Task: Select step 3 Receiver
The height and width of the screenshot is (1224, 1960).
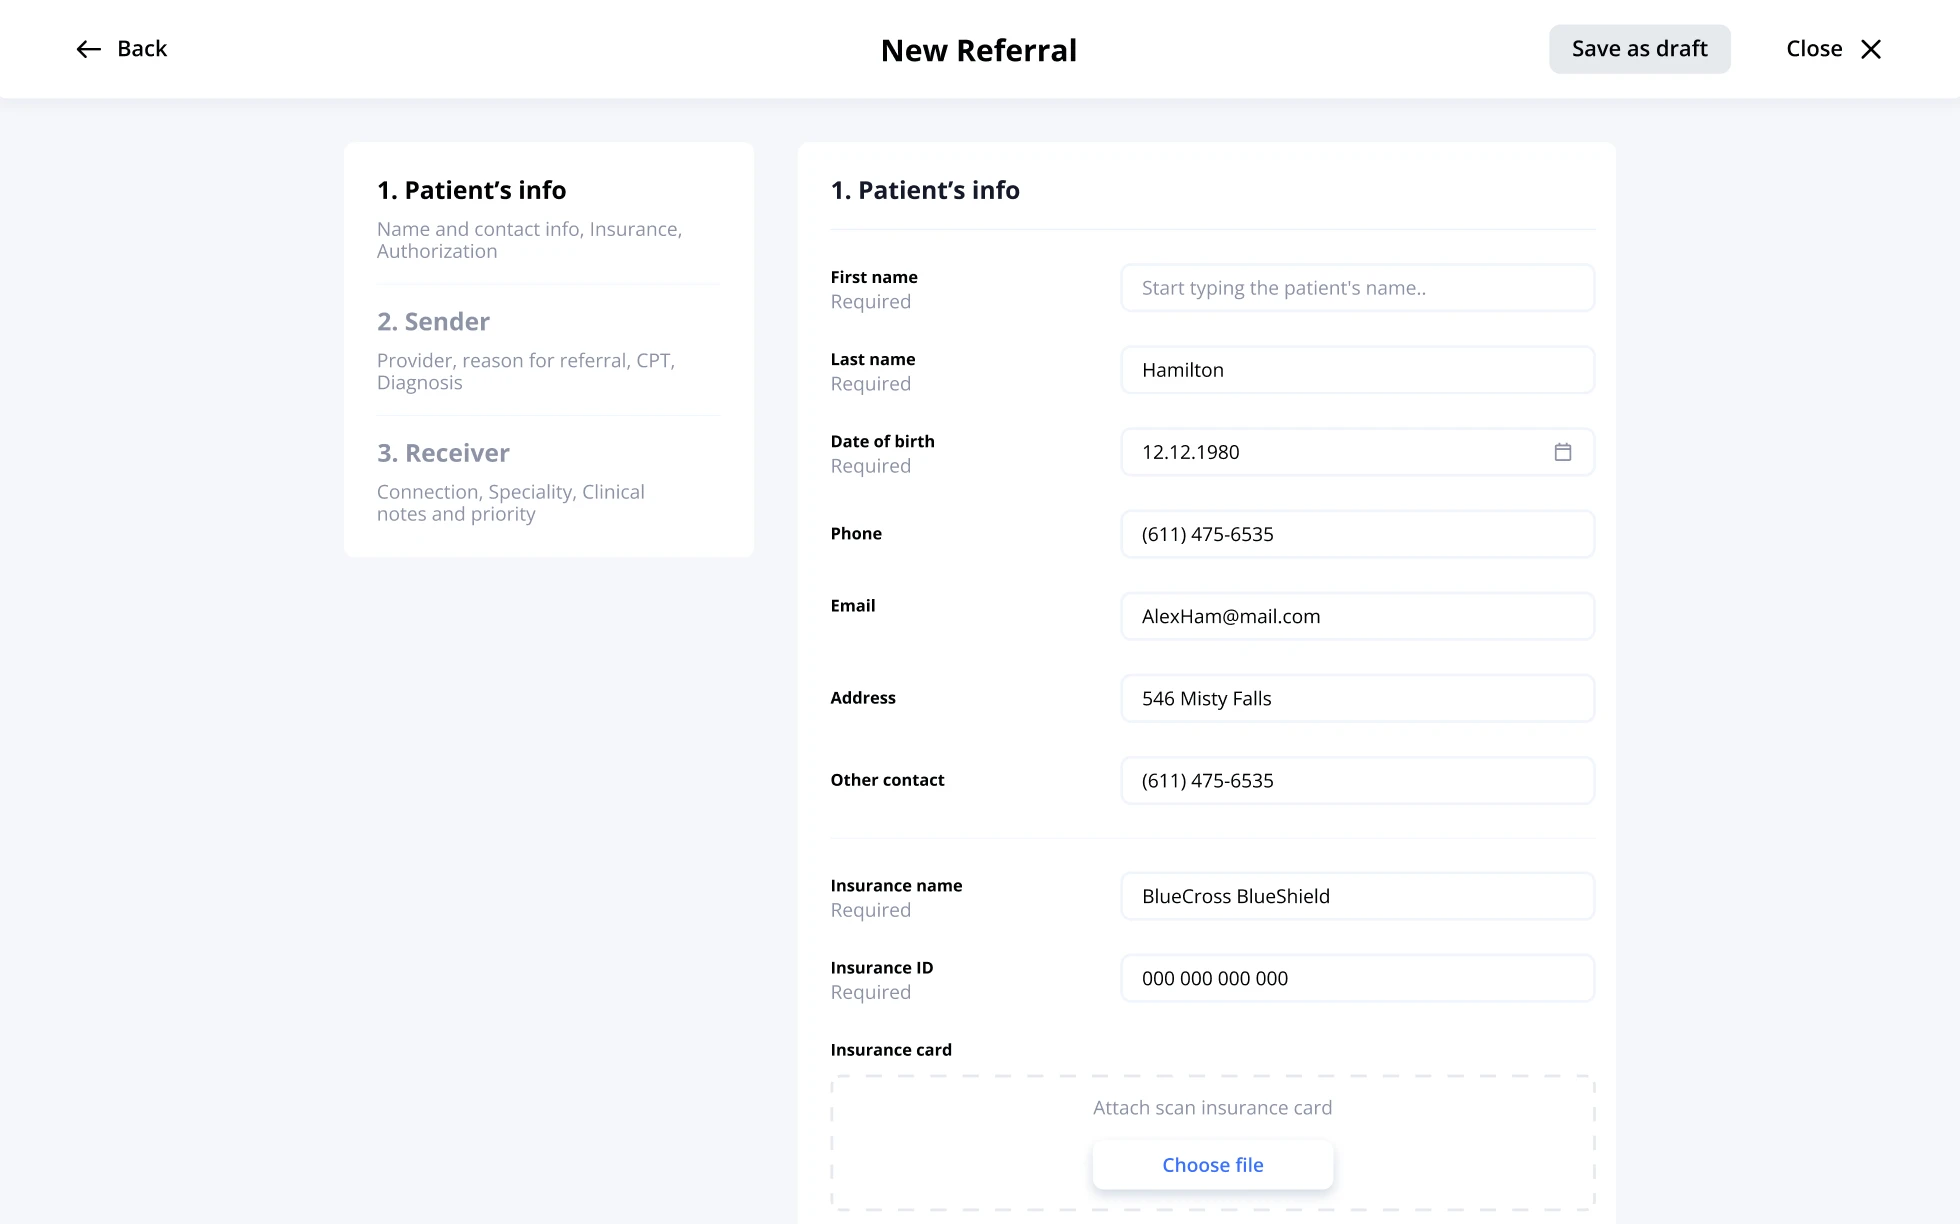Action: [x=443, y=452]
